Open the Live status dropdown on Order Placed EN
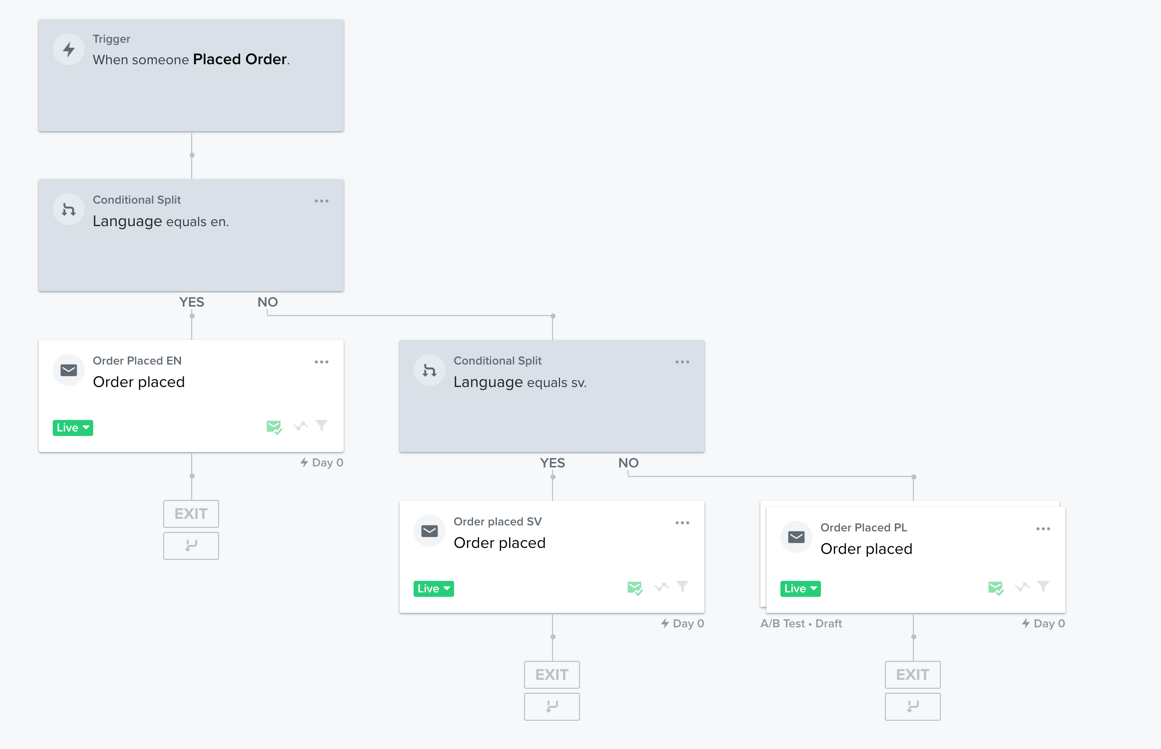 click(x=72, y=427)
